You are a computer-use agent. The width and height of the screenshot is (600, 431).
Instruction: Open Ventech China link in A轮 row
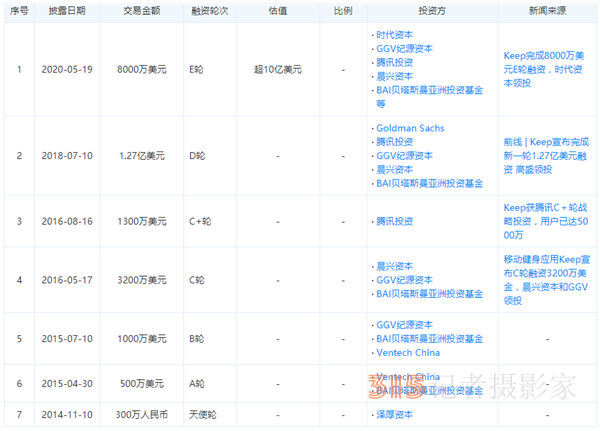[x=408, y=377]
